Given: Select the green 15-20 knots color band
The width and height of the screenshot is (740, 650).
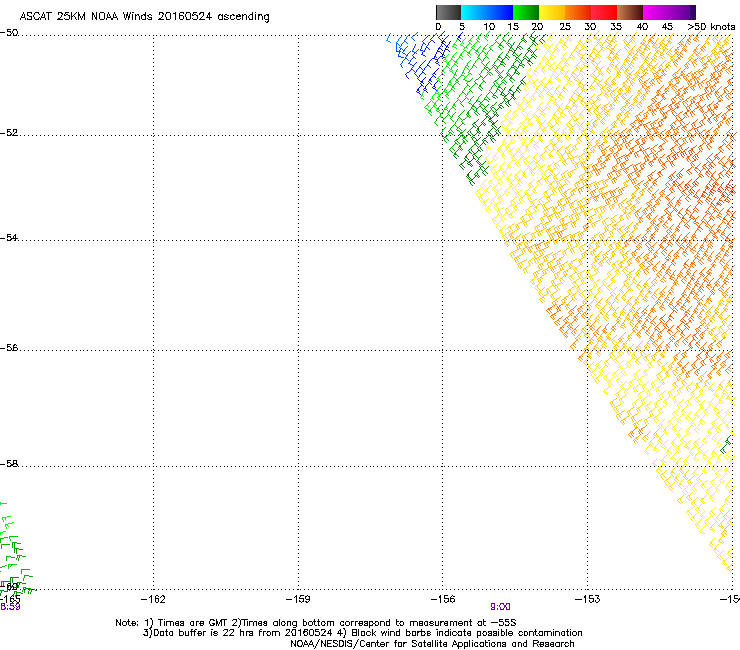Looking at the screenshot, I should (526, 12).
